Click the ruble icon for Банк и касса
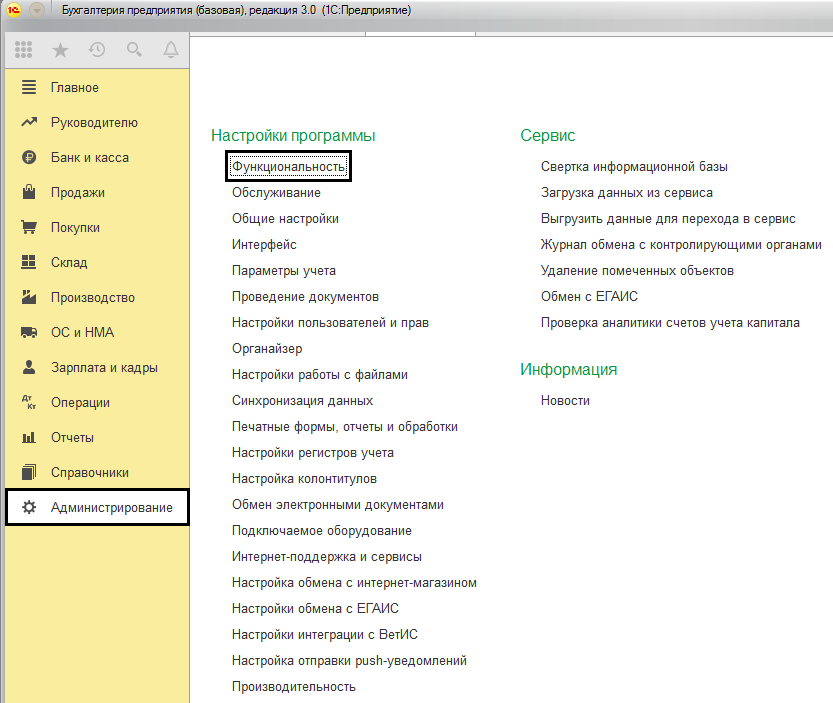The width and height of the screenshot is (833, 703). (x=29, y=157)
